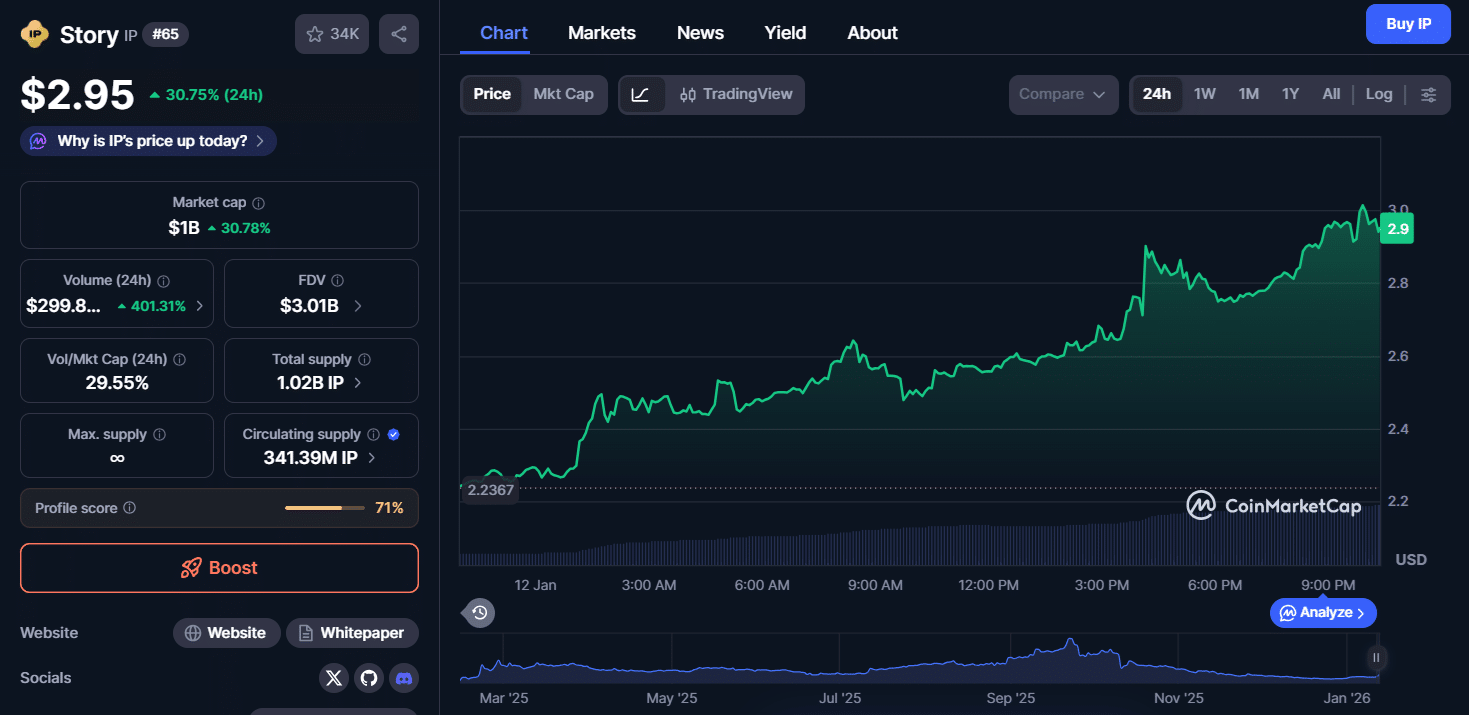
Task: Open the Compare dropdown
Action: tap(1062, 95)
